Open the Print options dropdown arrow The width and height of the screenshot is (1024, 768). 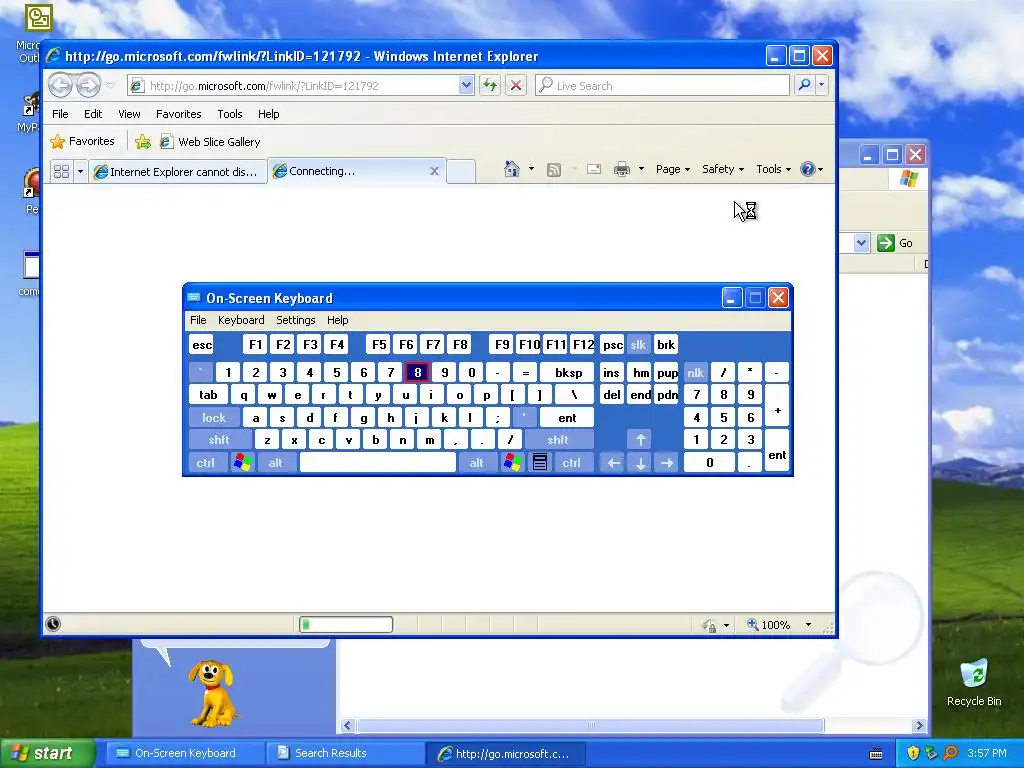pyautogui.click(x=641, y=169)
